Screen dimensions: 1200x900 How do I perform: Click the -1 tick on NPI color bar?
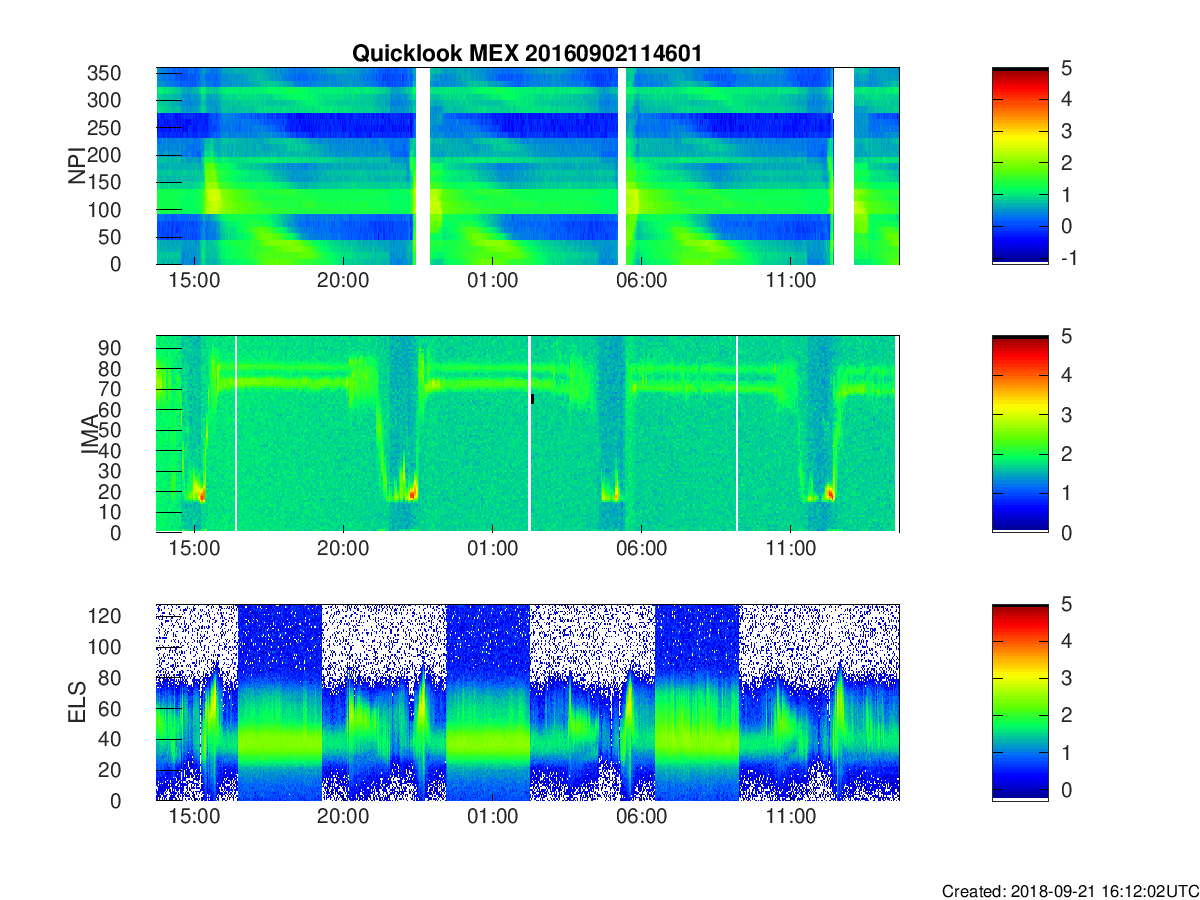tap(1068, 258)
